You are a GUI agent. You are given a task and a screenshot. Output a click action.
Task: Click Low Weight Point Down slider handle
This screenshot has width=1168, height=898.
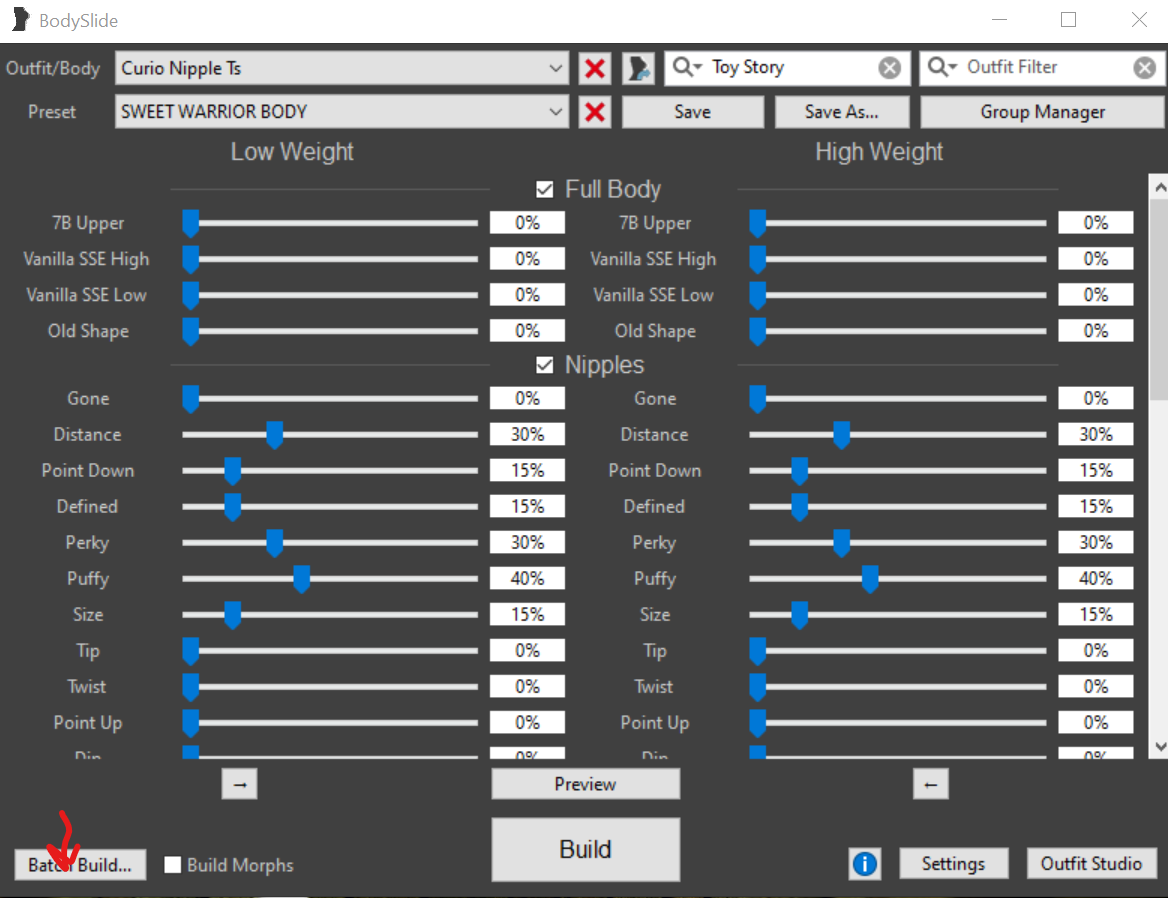pyautogui.click(x=232, y=471)
